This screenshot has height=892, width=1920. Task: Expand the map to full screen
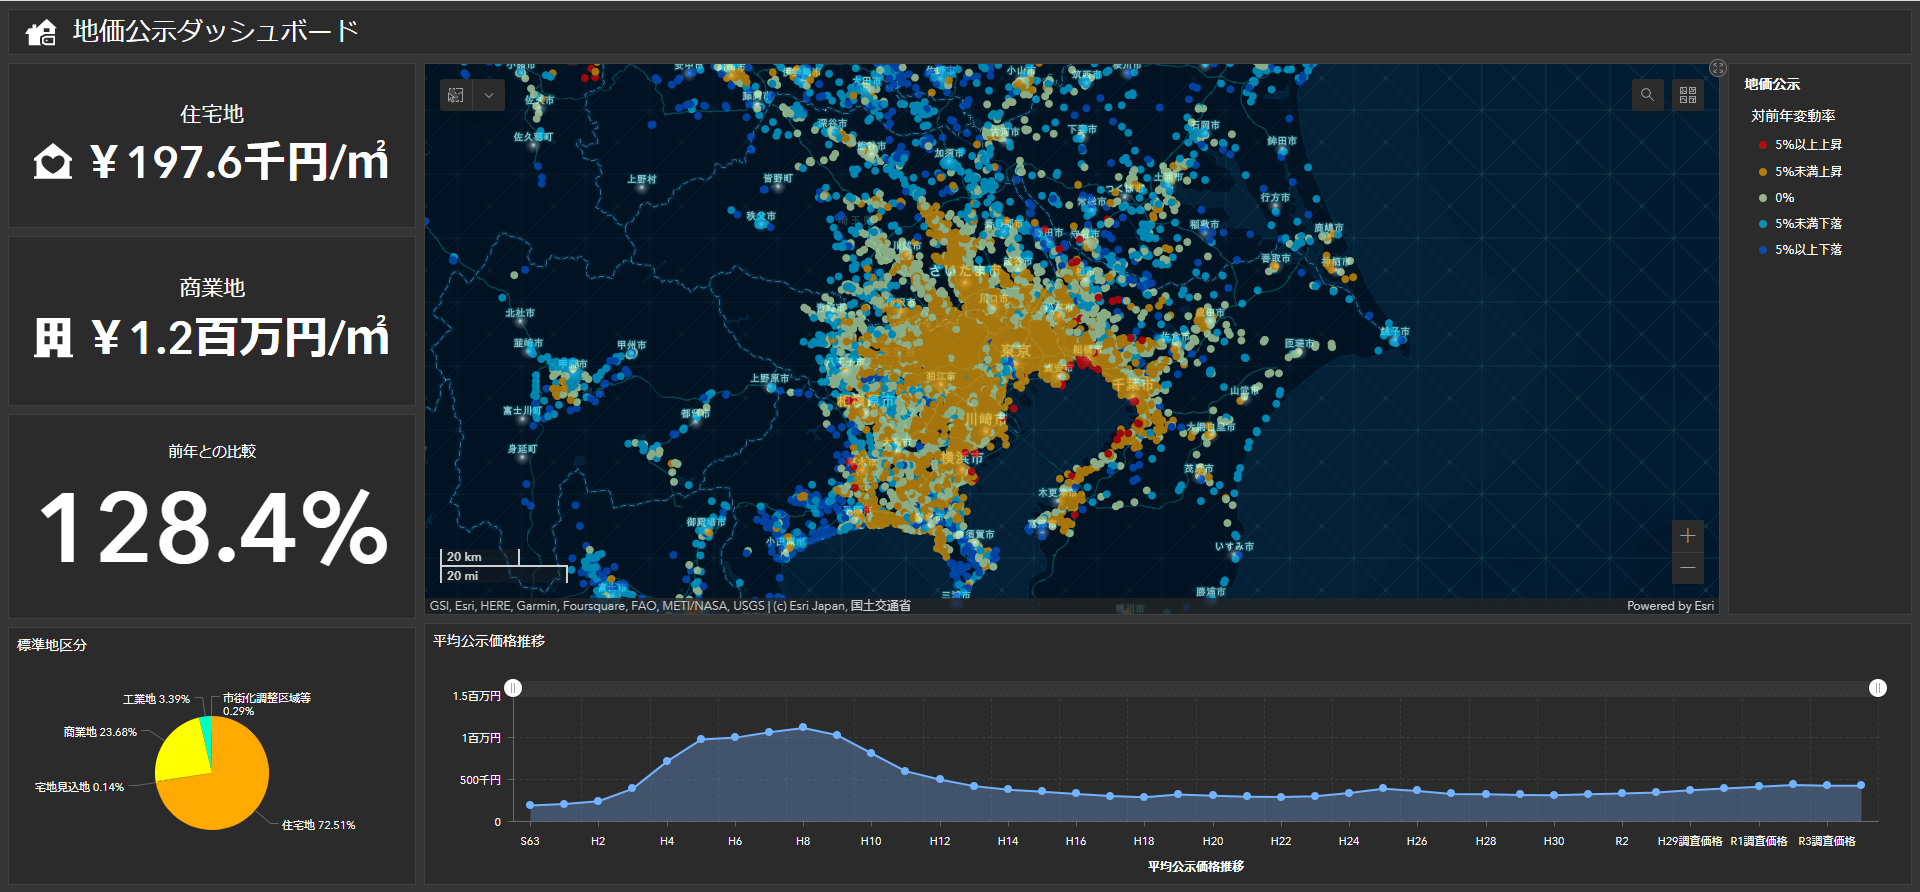pos(1718,68)
